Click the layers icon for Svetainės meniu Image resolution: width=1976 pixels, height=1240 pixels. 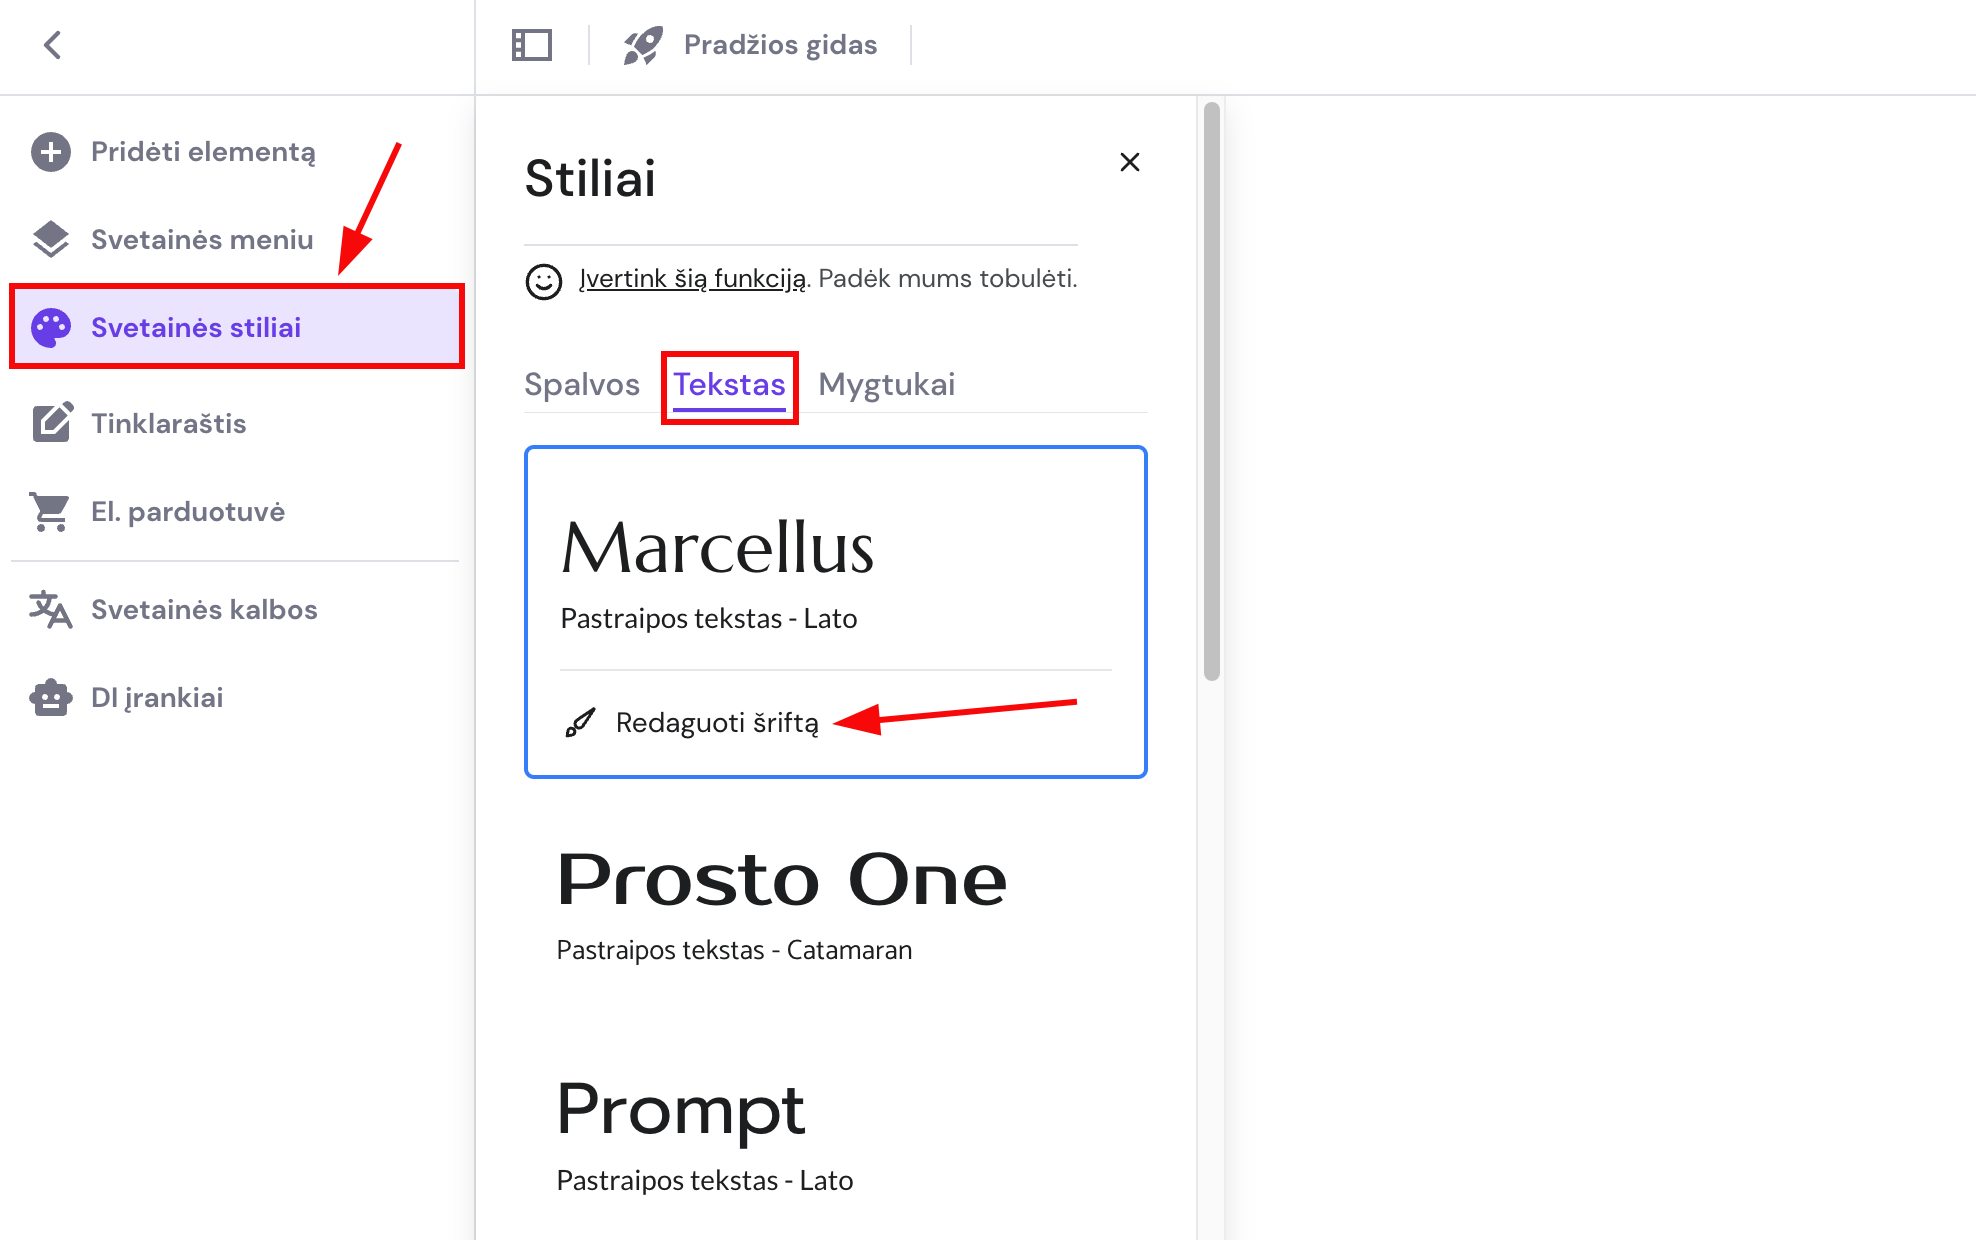tap(51, 240)
